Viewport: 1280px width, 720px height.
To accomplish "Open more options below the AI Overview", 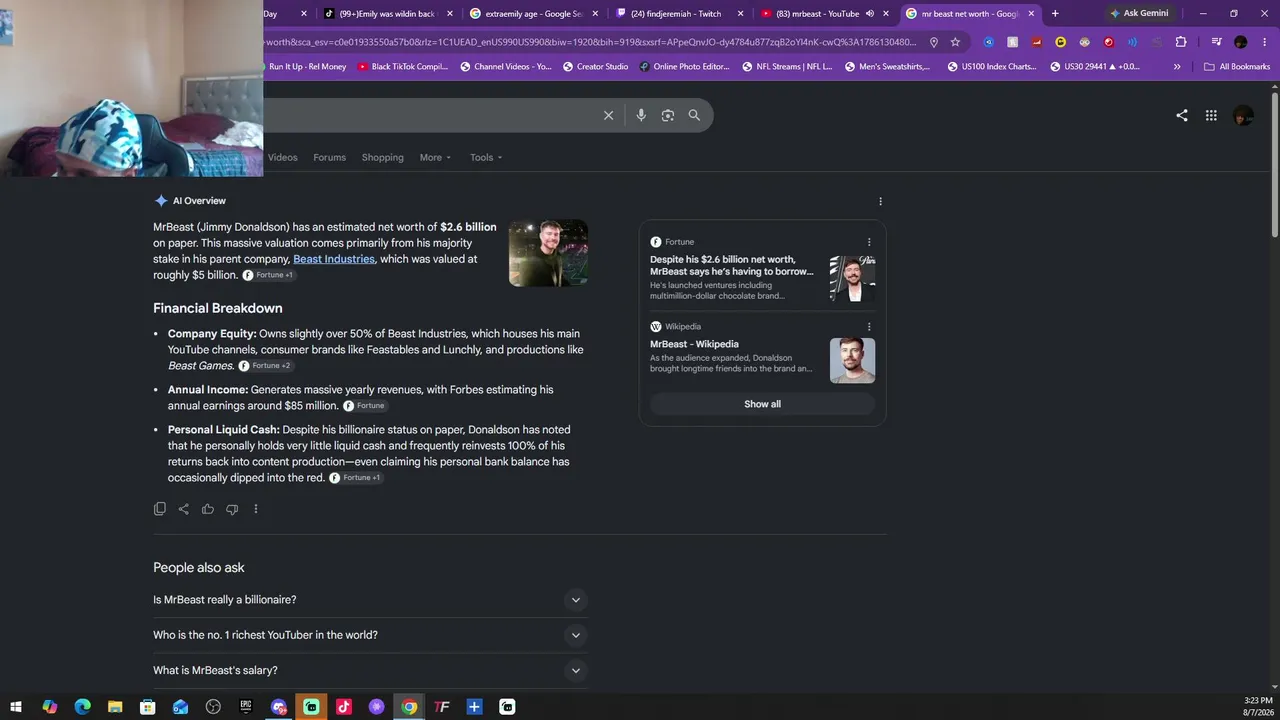I will tap(256, 509).
